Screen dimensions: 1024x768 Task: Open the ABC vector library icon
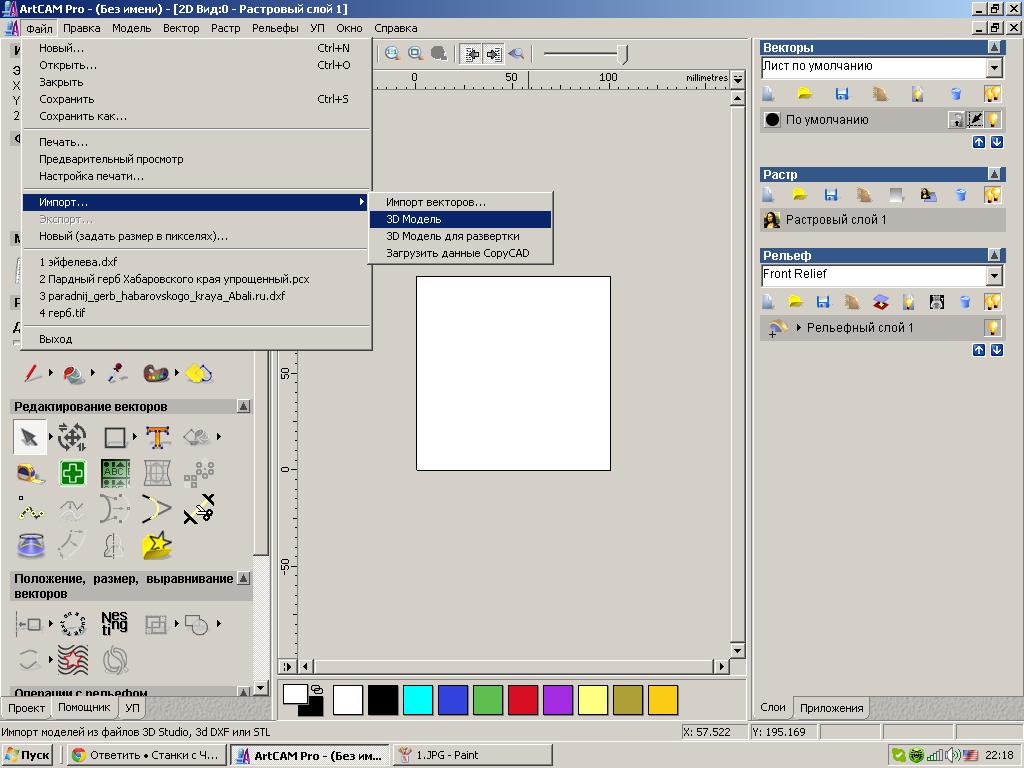tap(116, 473)
